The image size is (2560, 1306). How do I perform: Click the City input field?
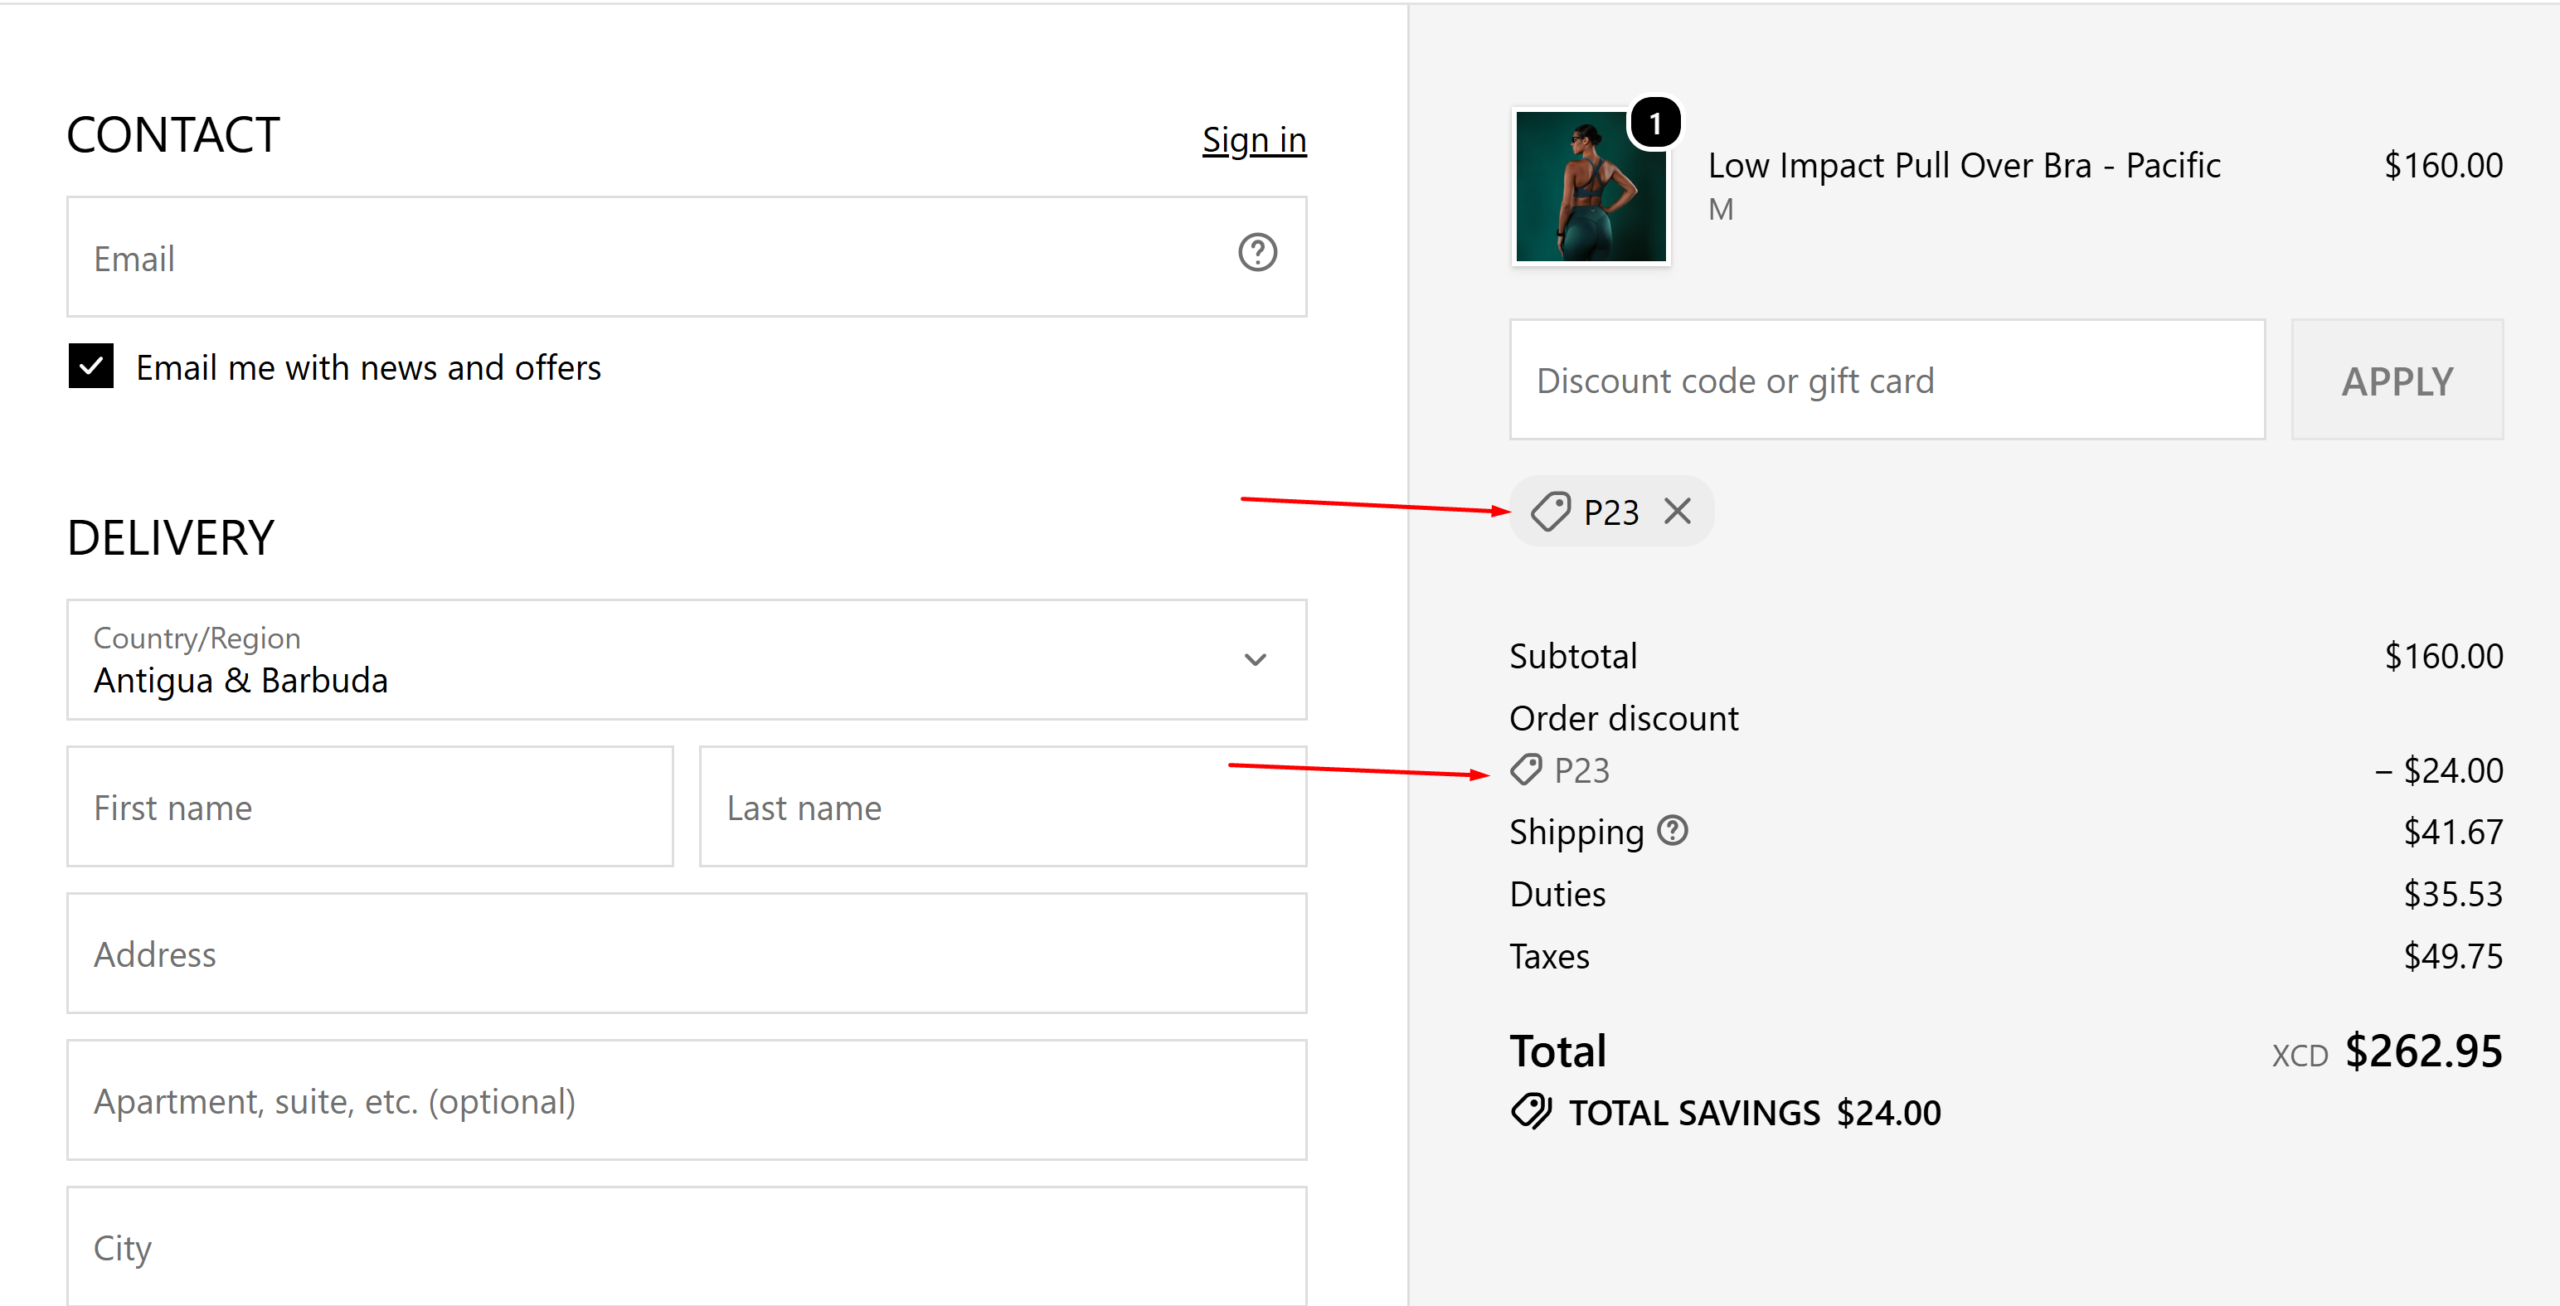(687, 1246)
